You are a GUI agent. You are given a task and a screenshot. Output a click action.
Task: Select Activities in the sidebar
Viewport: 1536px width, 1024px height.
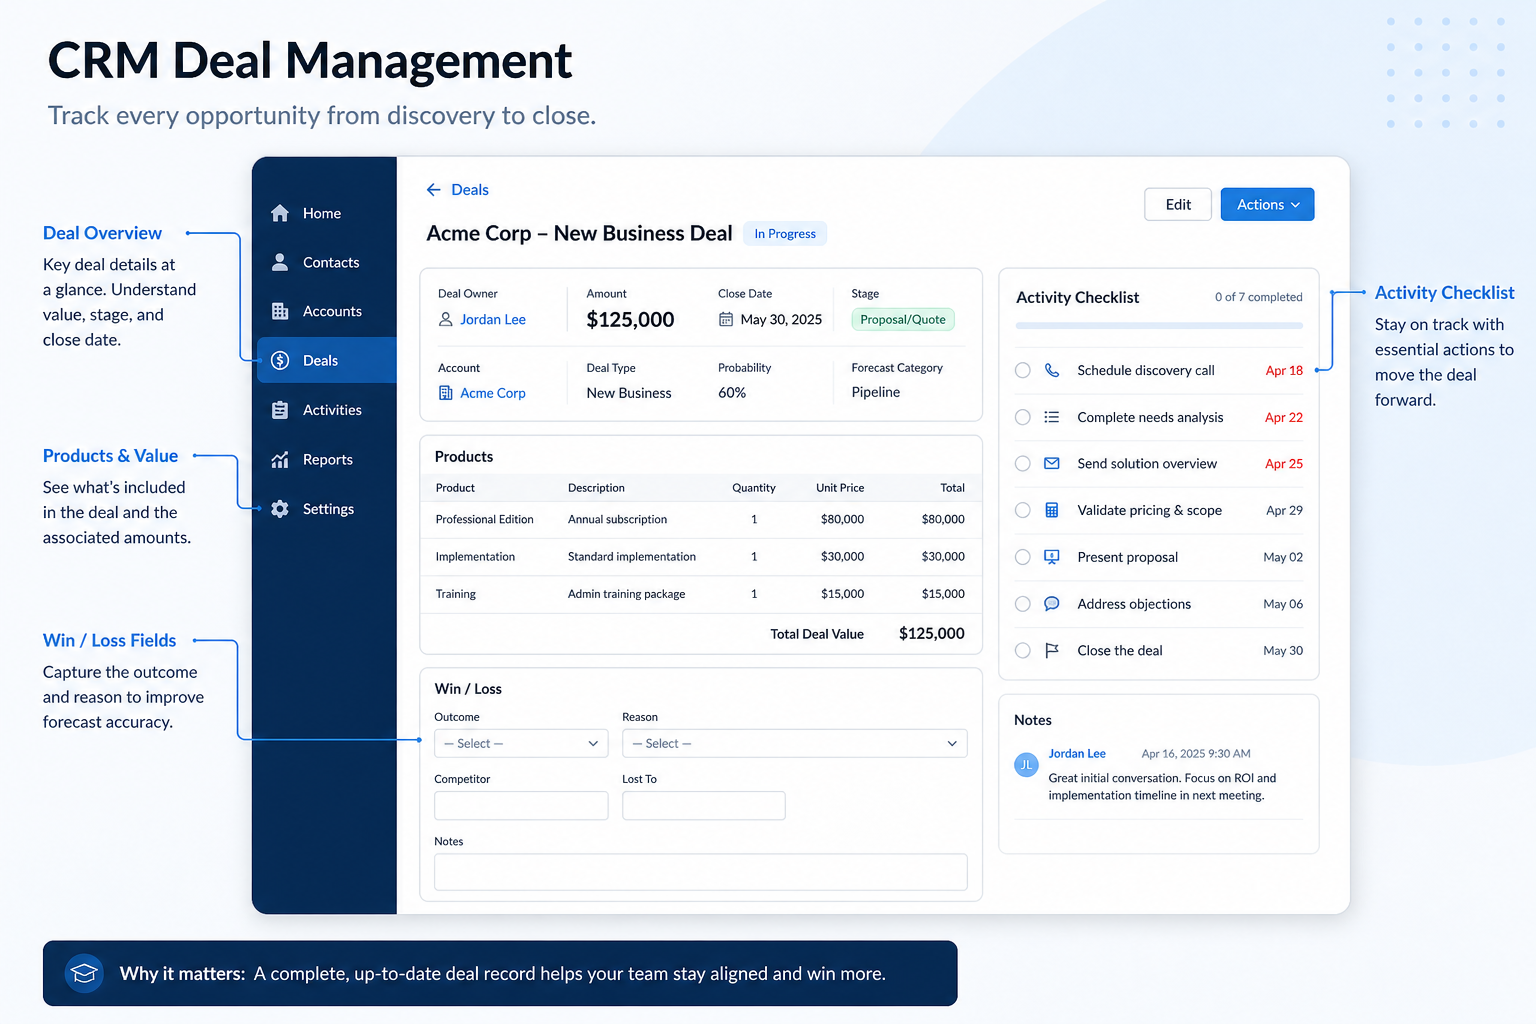326,410
